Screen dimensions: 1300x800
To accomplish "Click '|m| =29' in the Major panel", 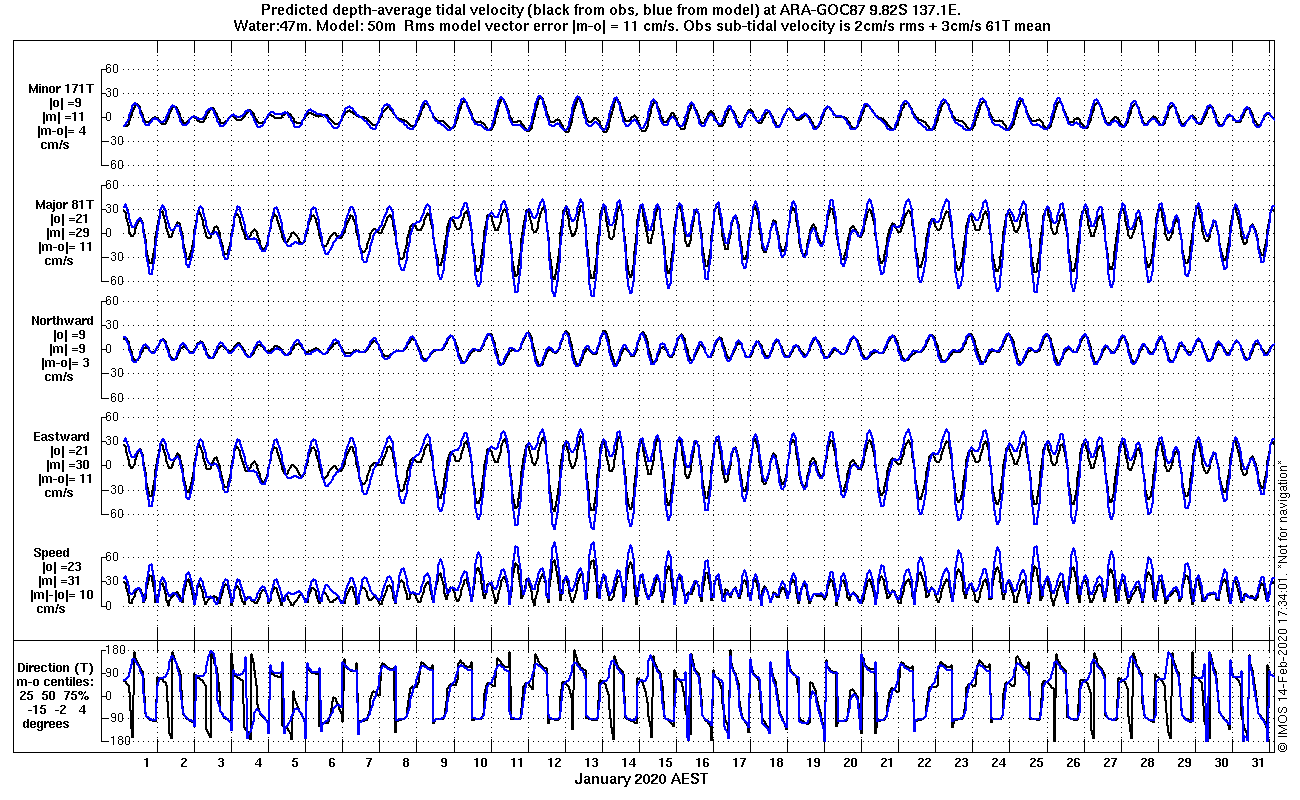I will tap(68, 234).
